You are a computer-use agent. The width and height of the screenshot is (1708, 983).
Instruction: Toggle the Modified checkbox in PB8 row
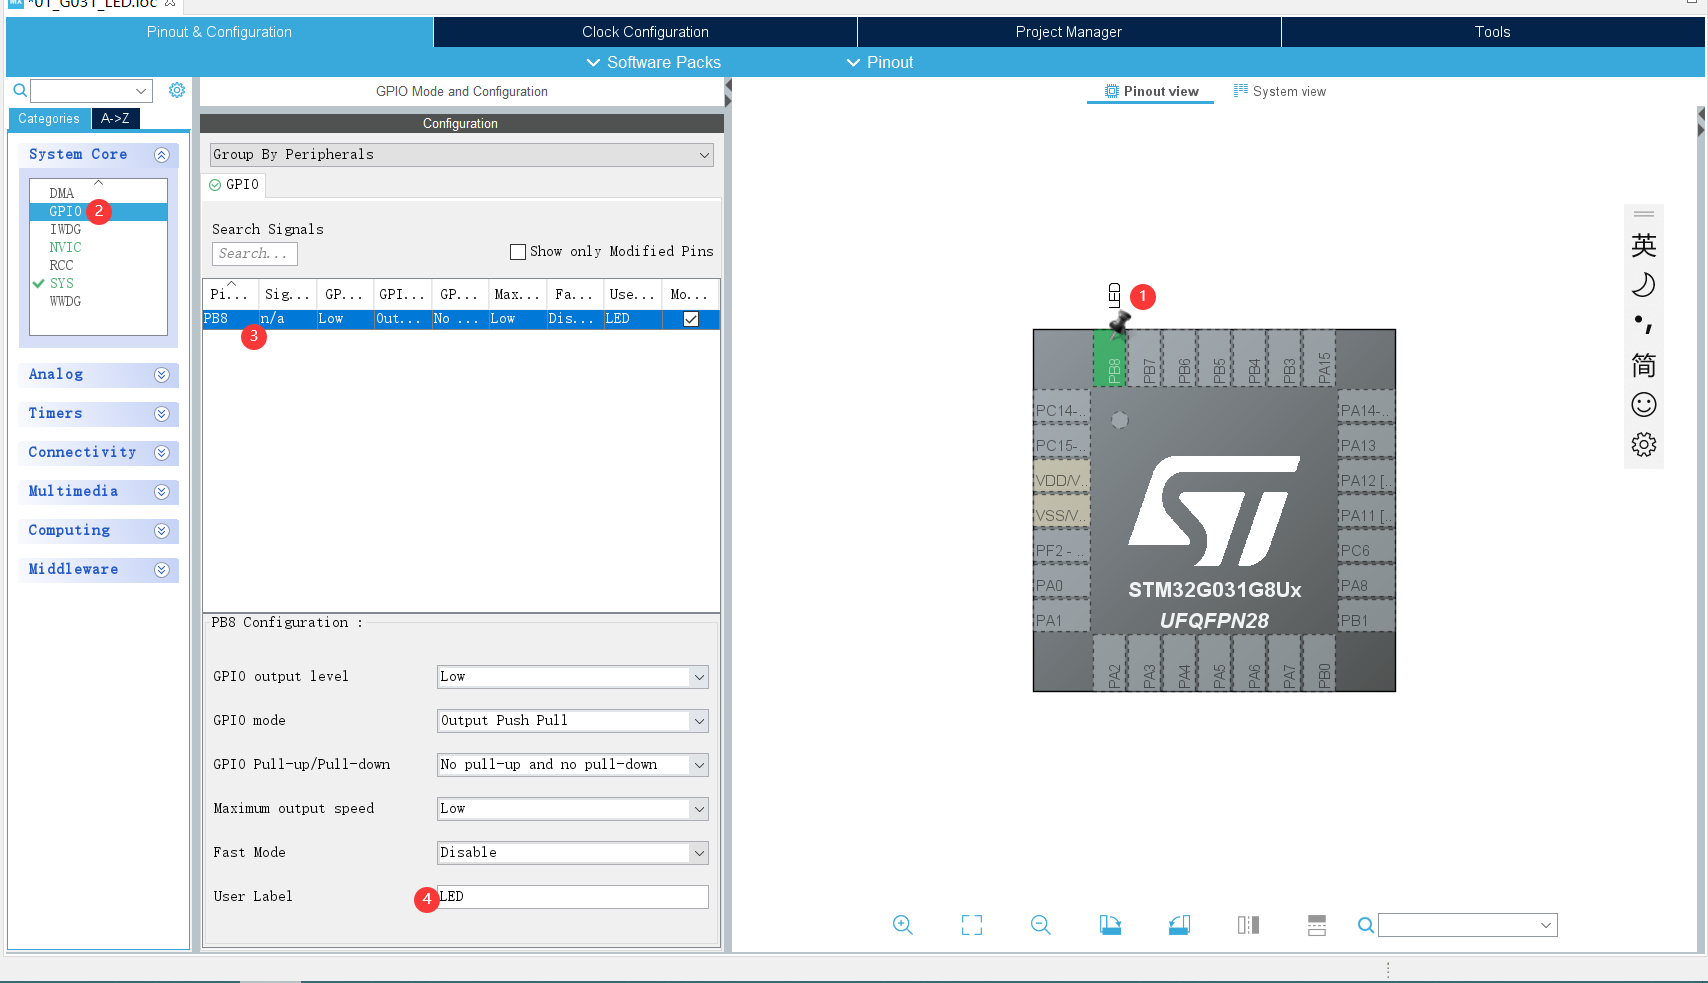[x=691, y=319]
